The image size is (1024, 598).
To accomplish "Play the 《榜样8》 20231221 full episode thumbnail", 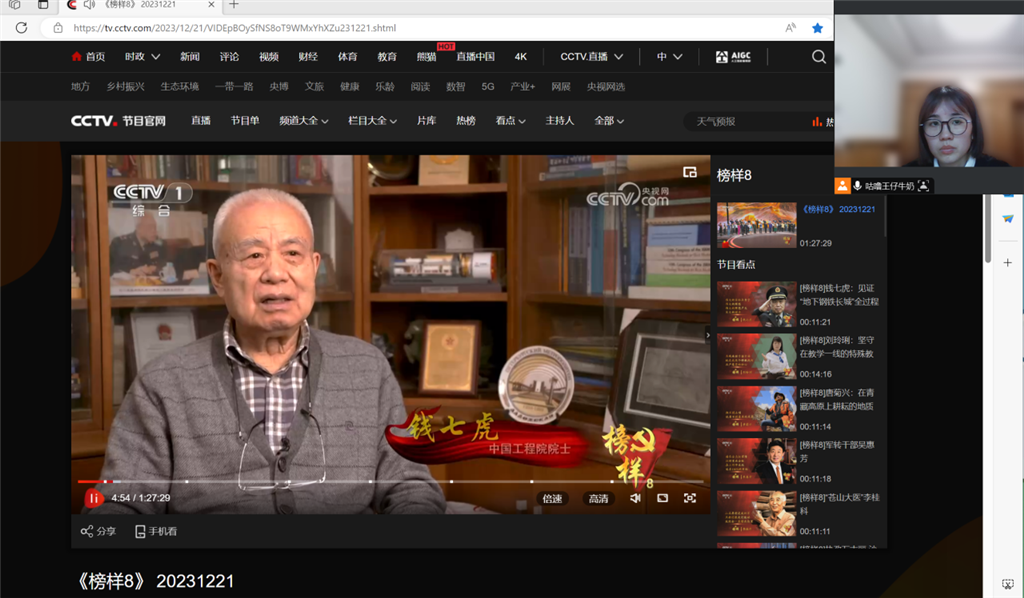I will click(756, 225).
